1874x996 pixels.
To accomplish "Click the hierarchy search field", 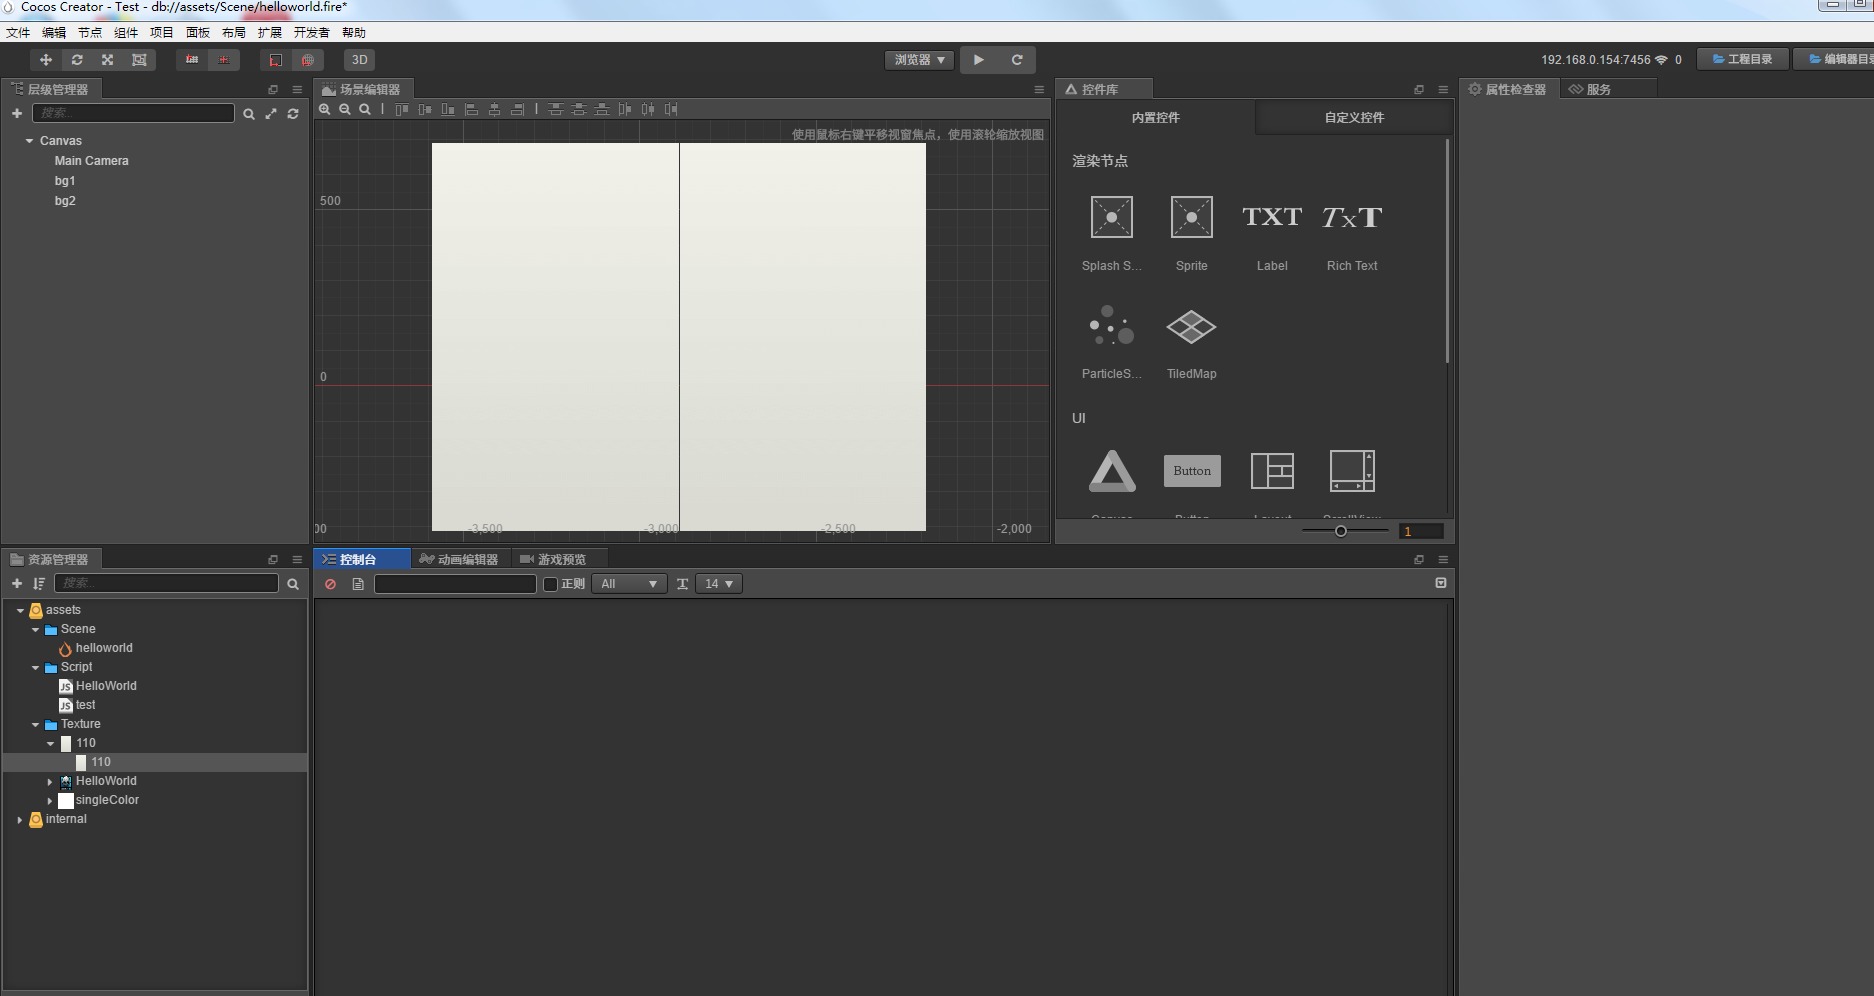I will click(x=133, y=113).
